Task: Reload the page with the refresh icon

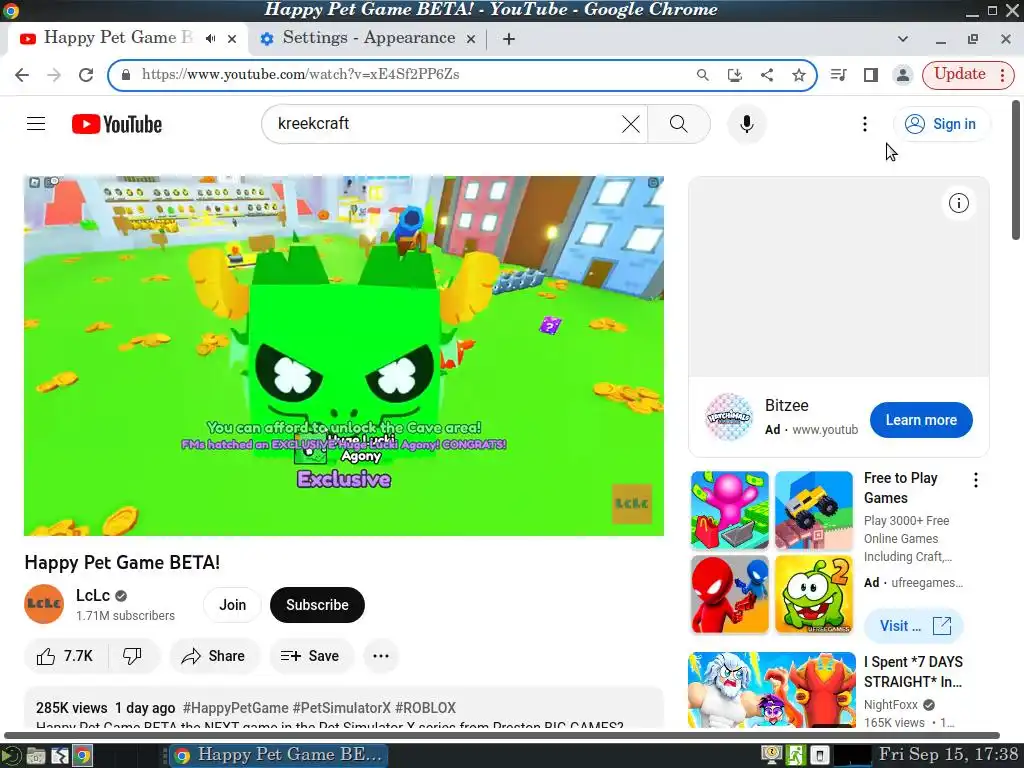Action: (x=86, y=74)
